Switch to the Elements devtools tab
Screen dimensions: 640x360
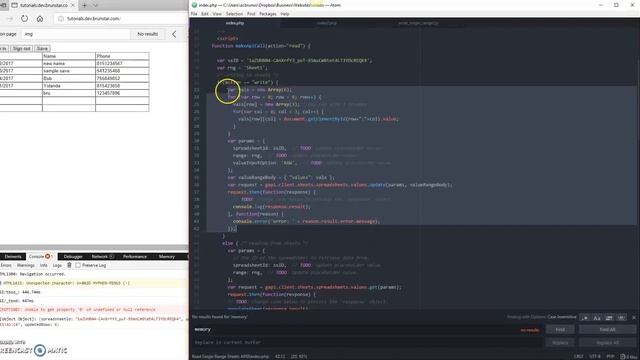point(13,256)
